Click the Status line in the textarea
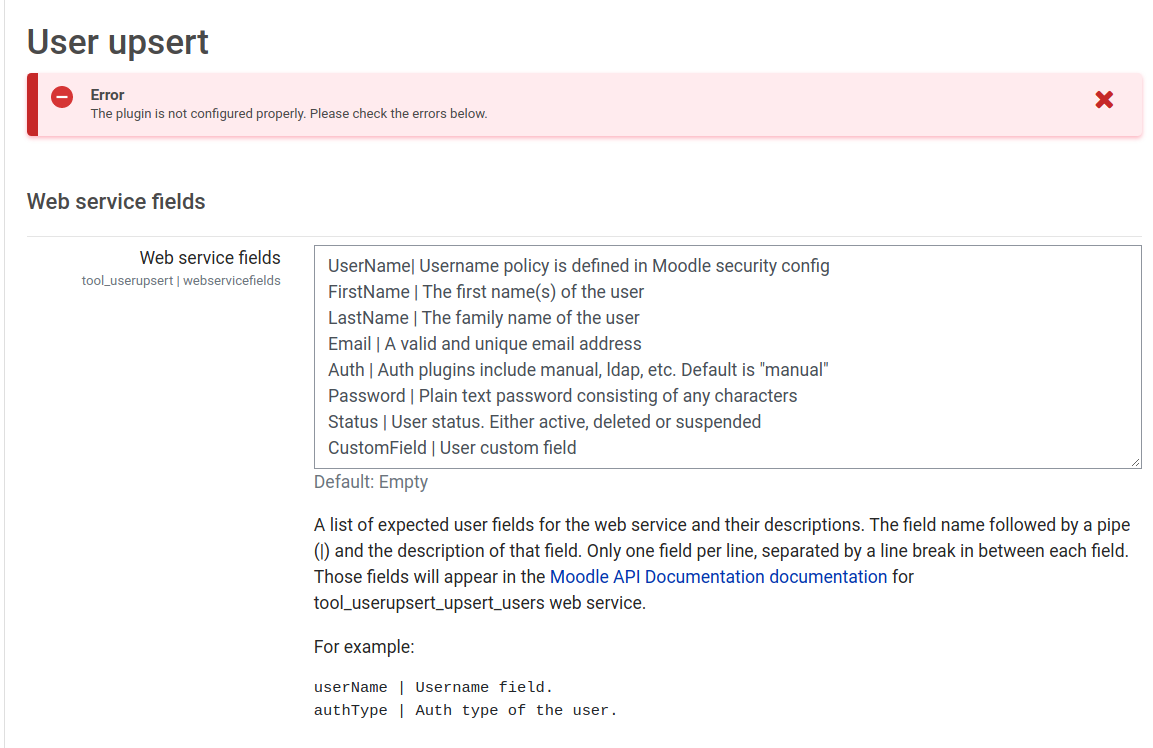This screenshot has width=1153, height=748. (544, 422)
